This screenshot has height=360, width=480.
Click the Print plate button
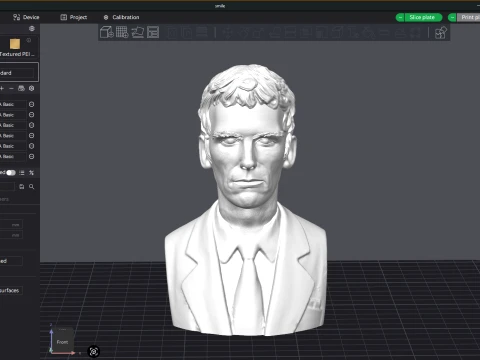(469, 17)
